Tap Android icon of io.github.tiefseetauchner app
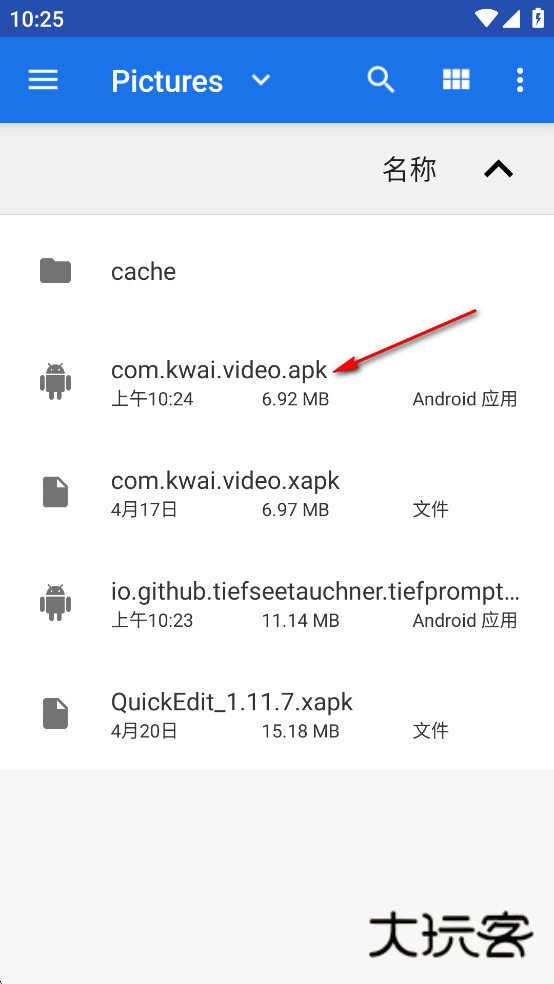 pyautogui.click(x=55, y=602)
